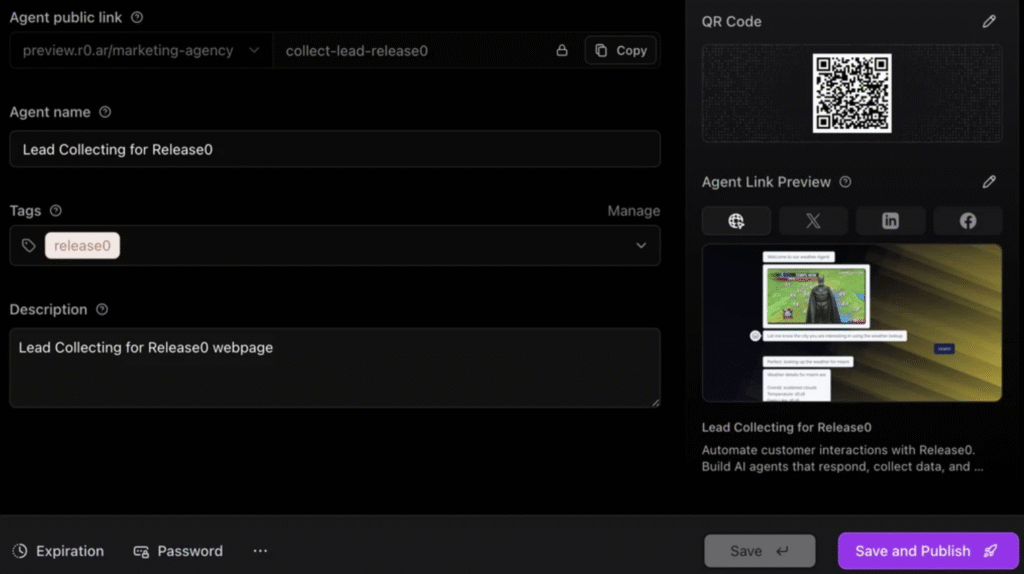Edit the Agent Link Preview with pencil icon

click(989, 182)
